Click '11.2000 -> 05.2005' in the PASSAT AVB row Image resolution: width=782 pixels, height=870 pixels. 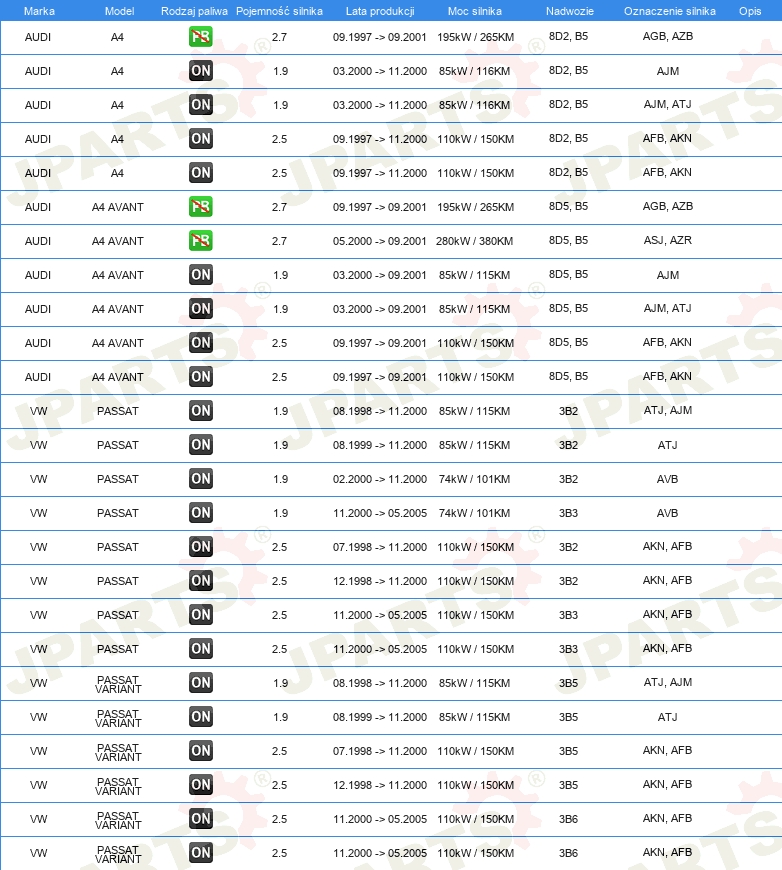click(x=380, y=513)
